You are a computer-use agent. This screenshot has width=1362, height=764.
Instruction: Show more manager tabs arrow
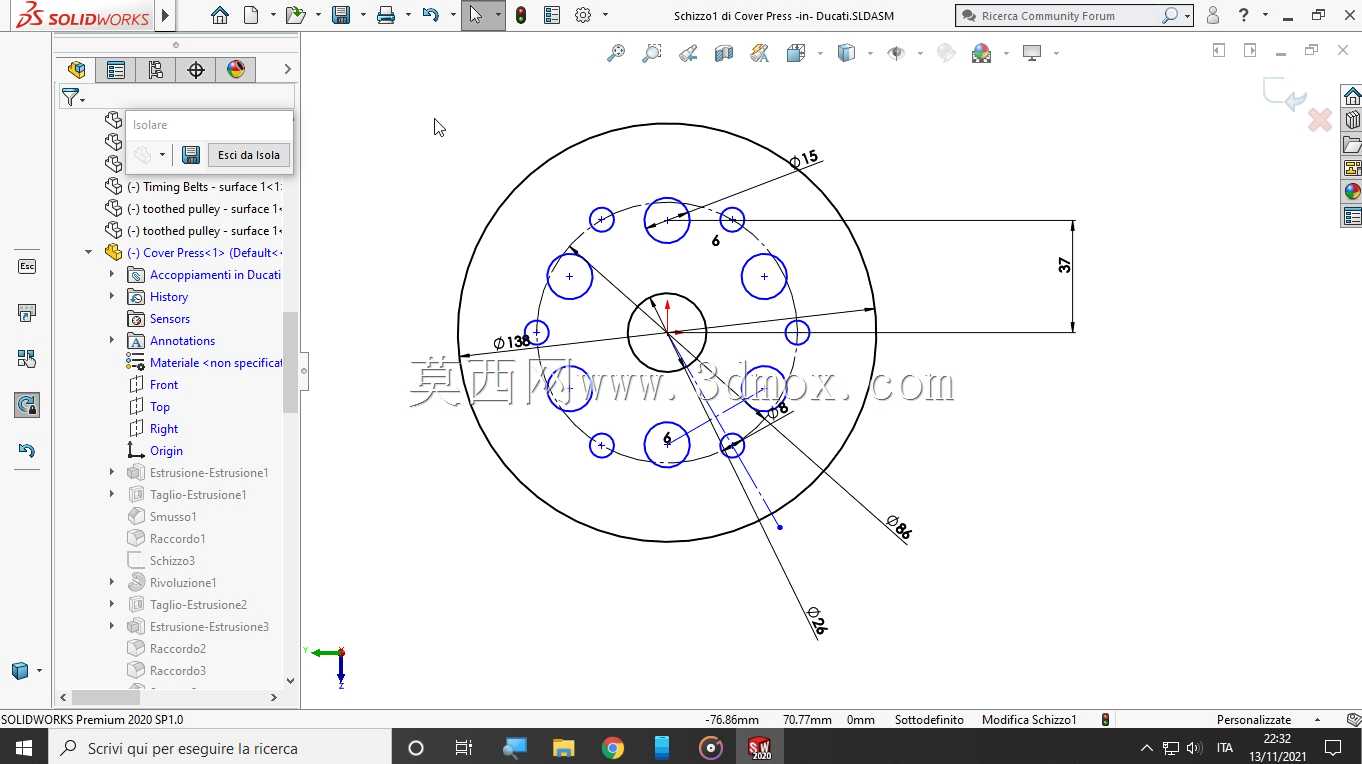click(287, 69)
